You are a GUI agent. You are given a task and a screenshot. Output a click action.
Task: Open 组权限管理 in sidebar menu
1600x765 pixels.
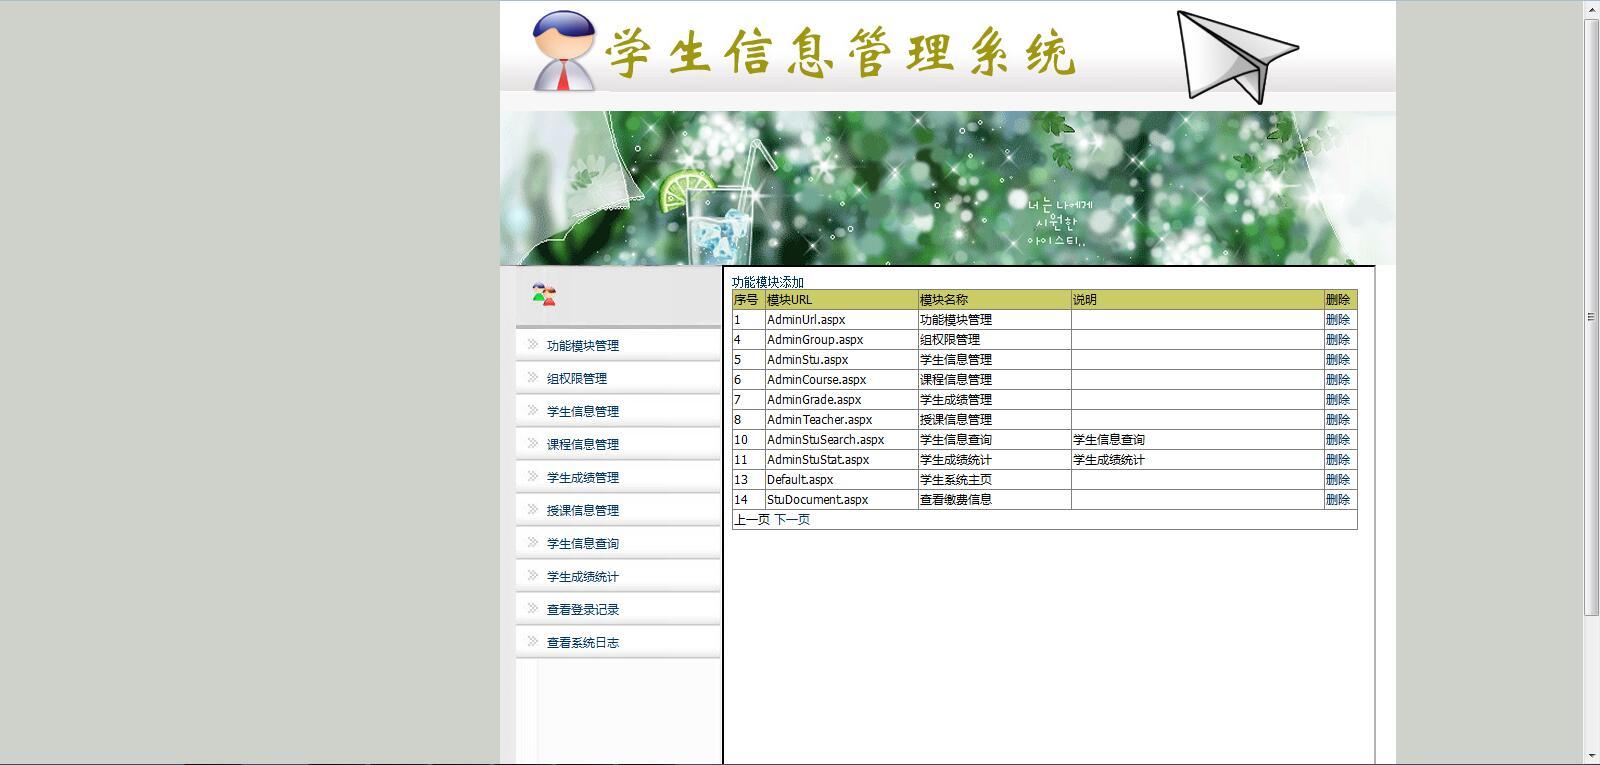point(577,379)
